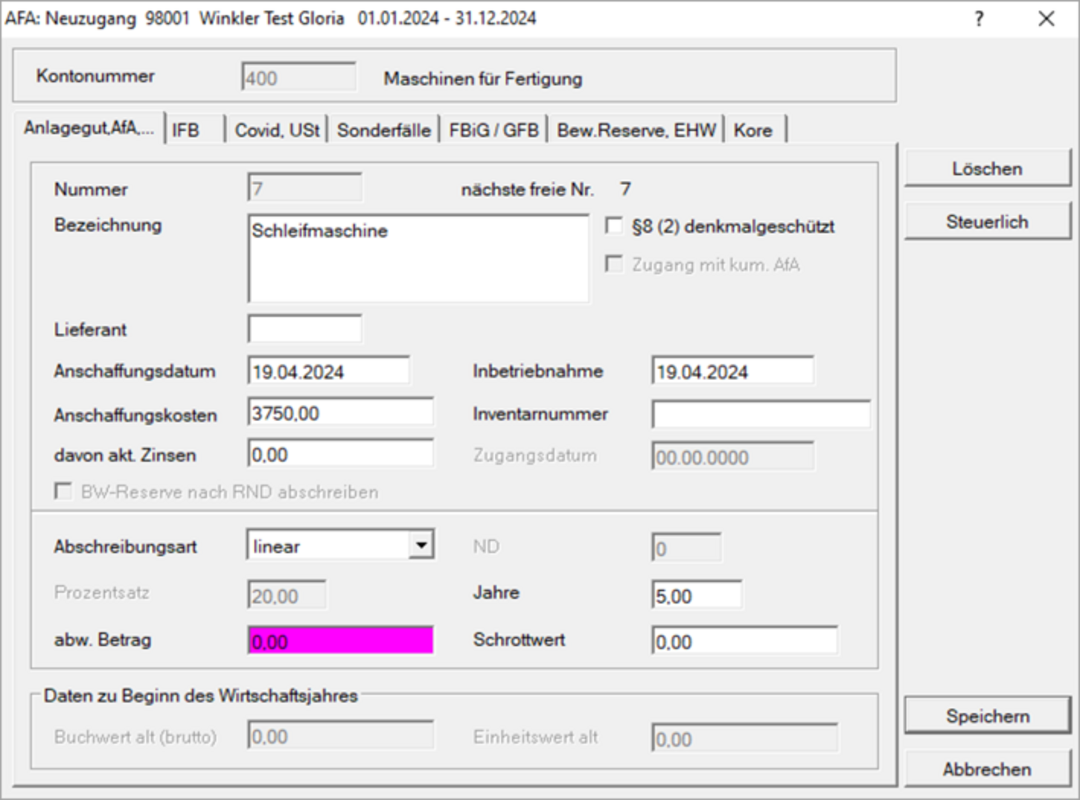
Task: Click into the Bezeichnung text area
Action: 418,258
